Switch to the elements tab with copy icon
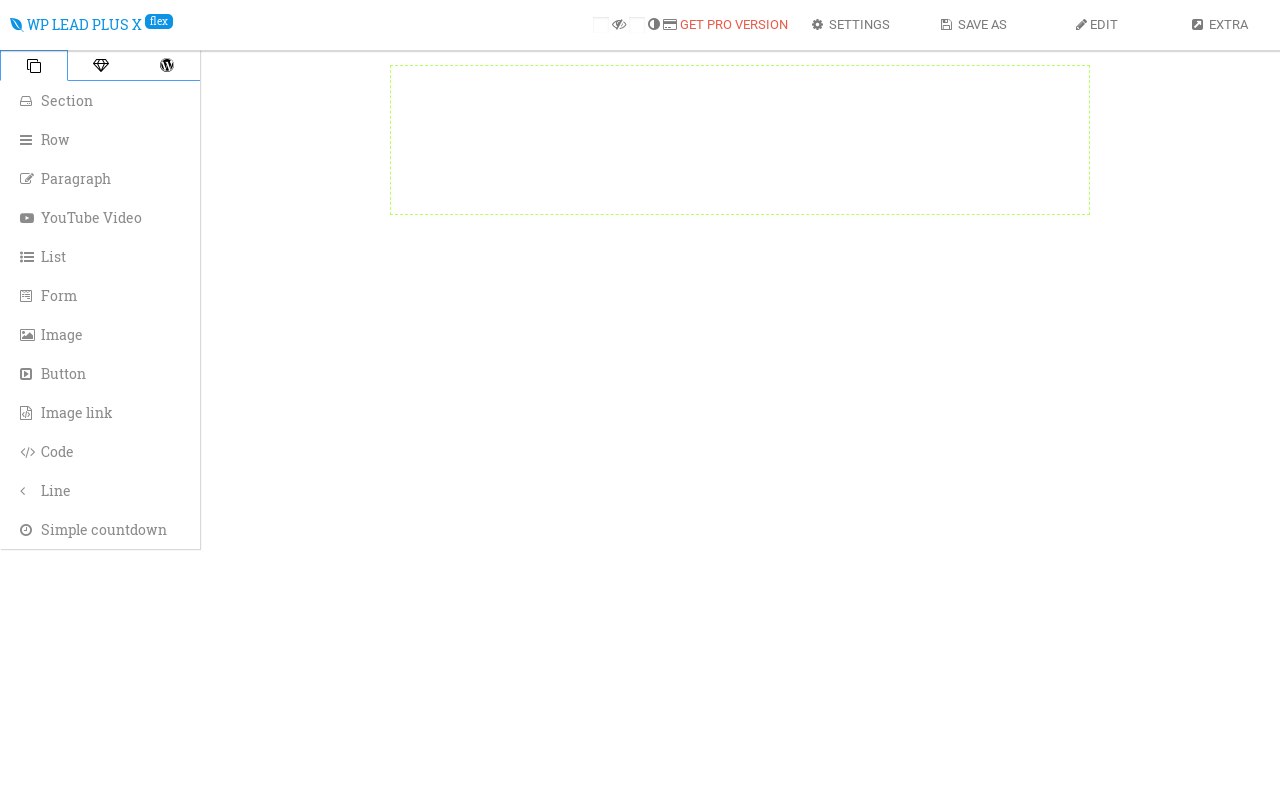 click(34, 66)
